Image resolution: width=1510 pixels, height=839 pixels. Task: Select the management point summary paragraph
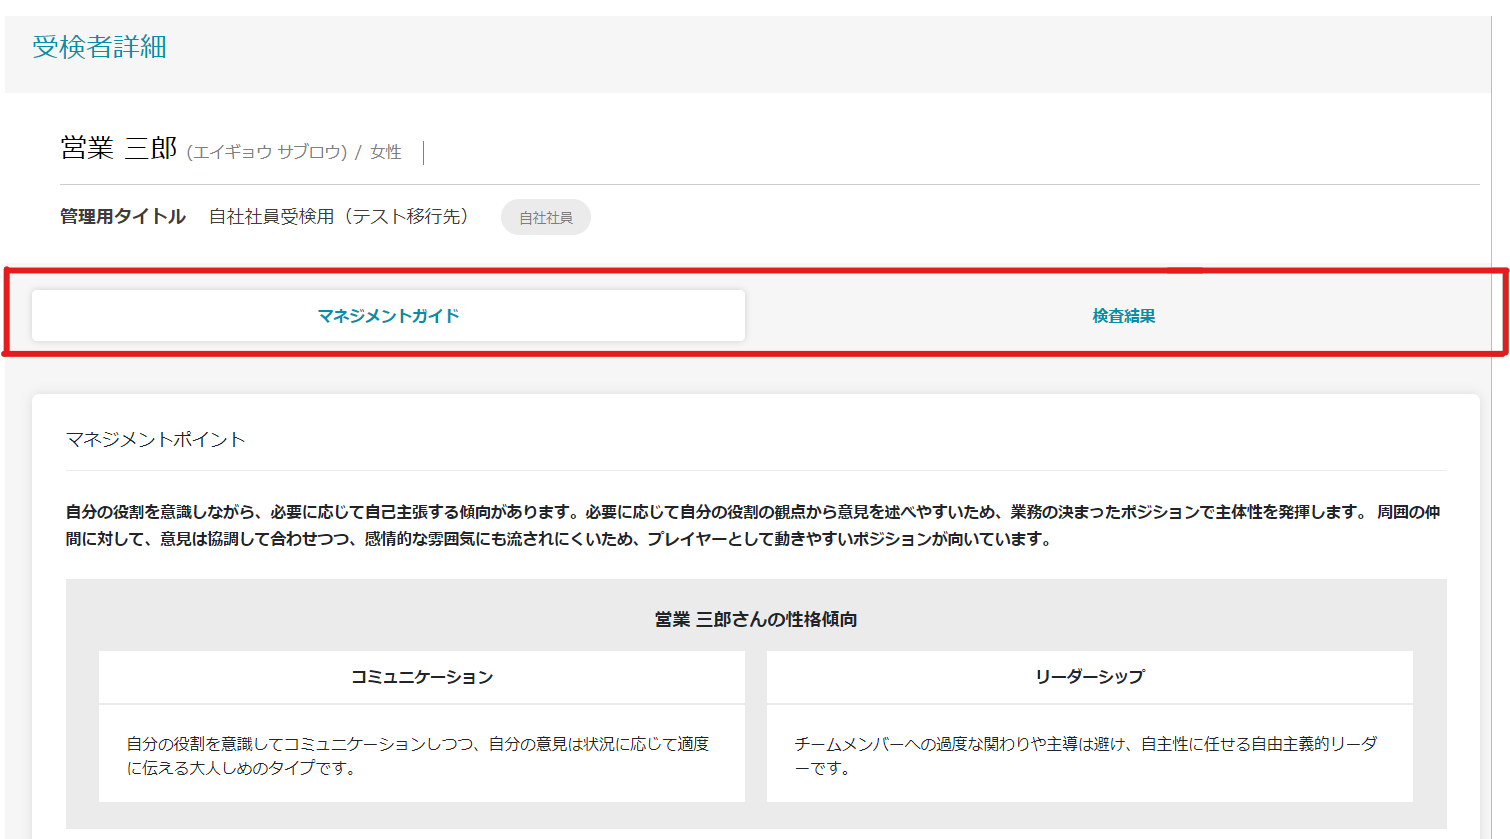click(755, 523)
